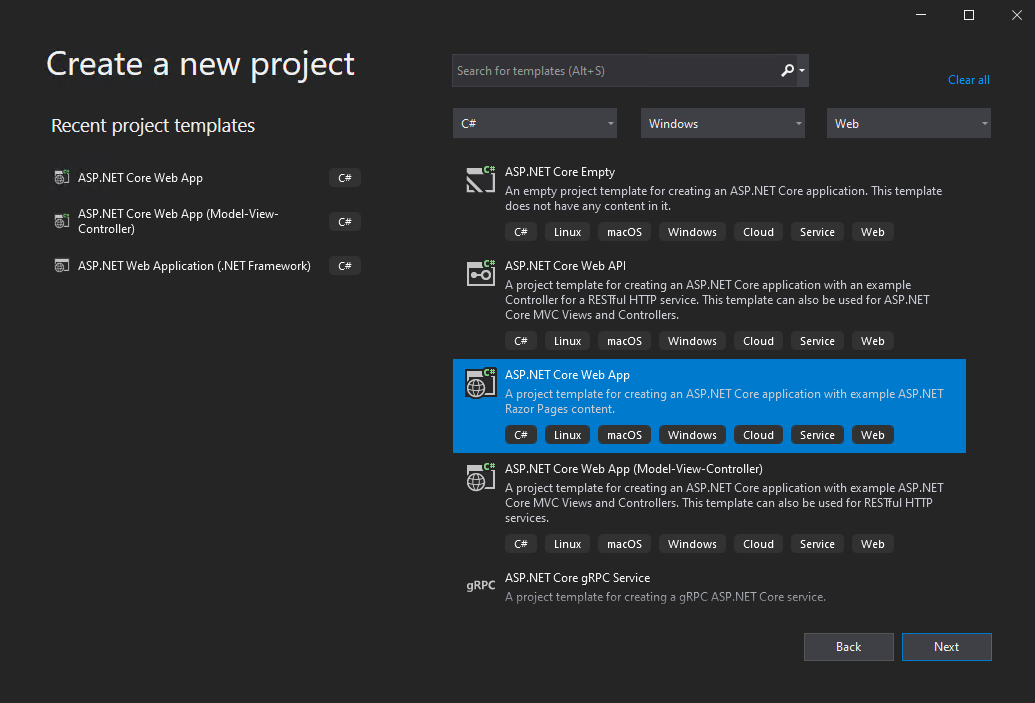Click the ASP.NET Core Web API template icon
1035x703 pixels.
tap(481, 273)
